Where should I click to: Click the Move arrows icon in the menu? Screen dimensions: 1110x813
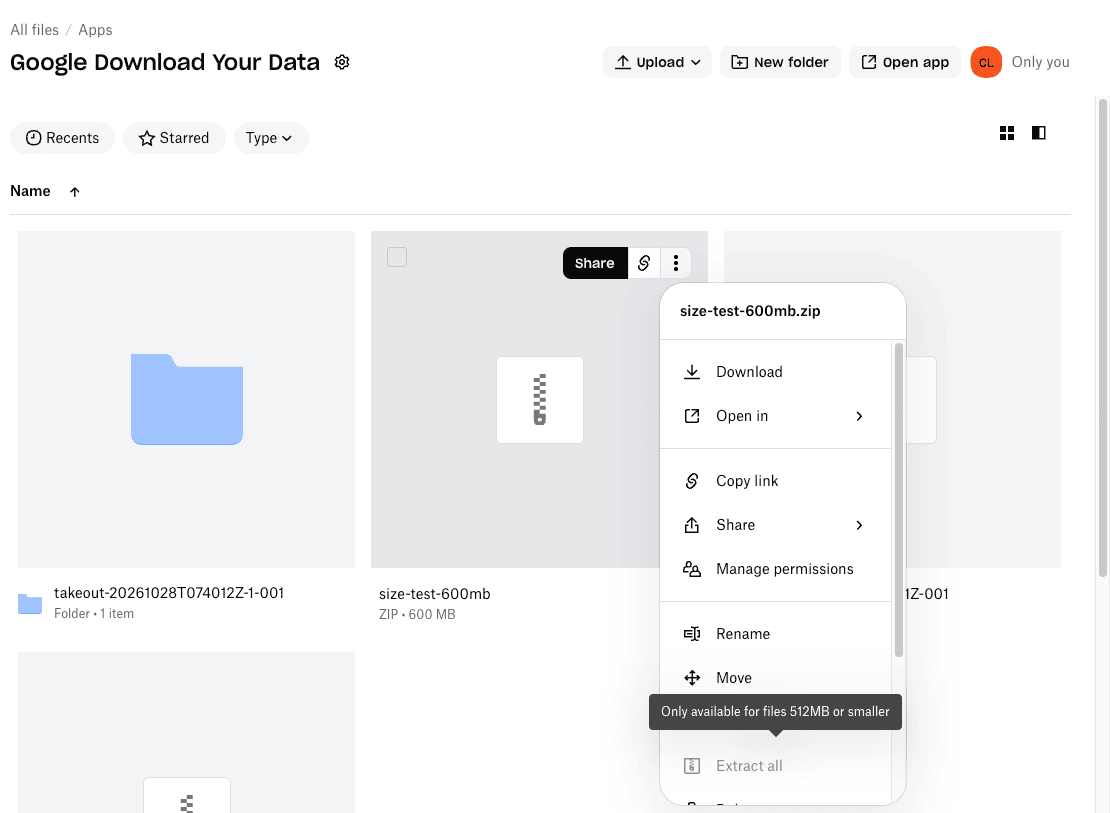click(692, 678)
